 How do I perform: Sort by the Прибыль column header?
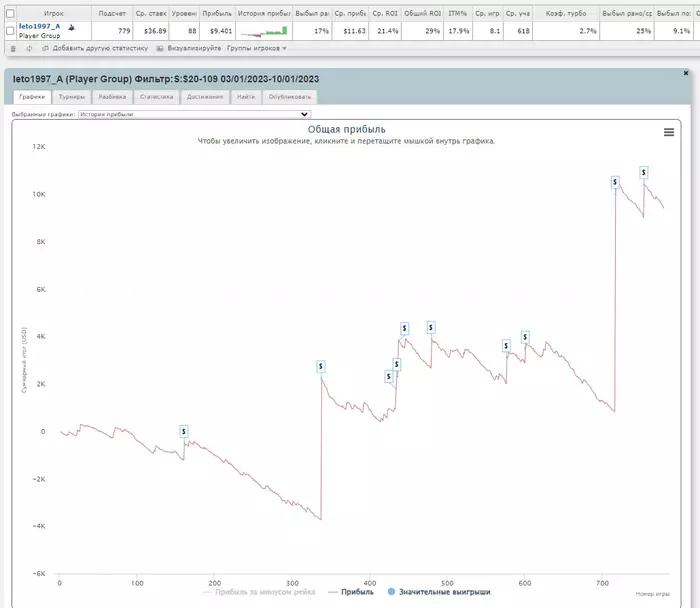pyautogui.click(x=217, y=13)
